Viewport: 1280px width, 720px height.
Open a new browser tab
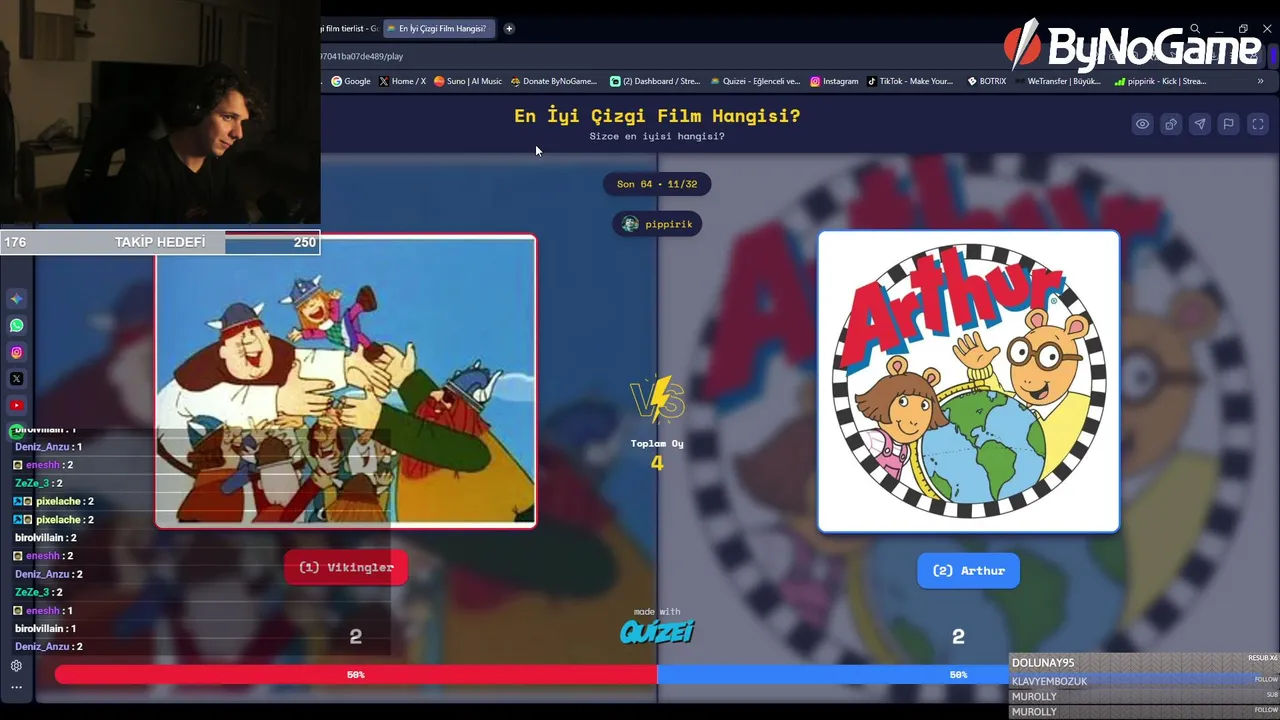pos(509,28)
